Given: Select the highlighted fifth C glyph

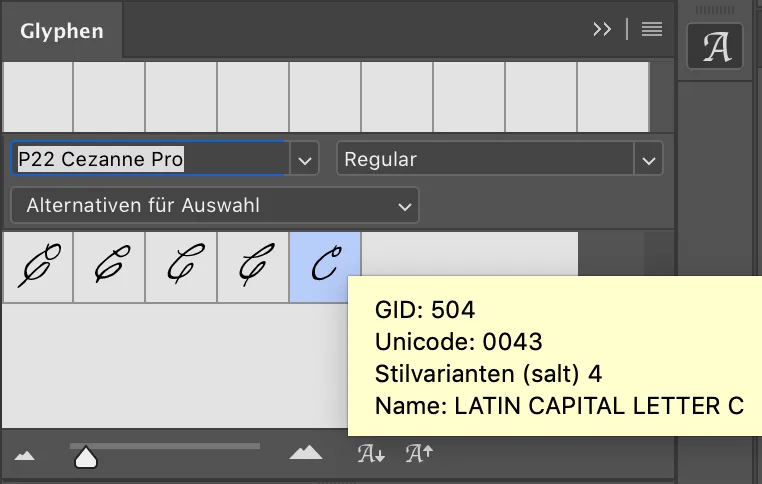Looking at the screenshot, I should point(325,265).
